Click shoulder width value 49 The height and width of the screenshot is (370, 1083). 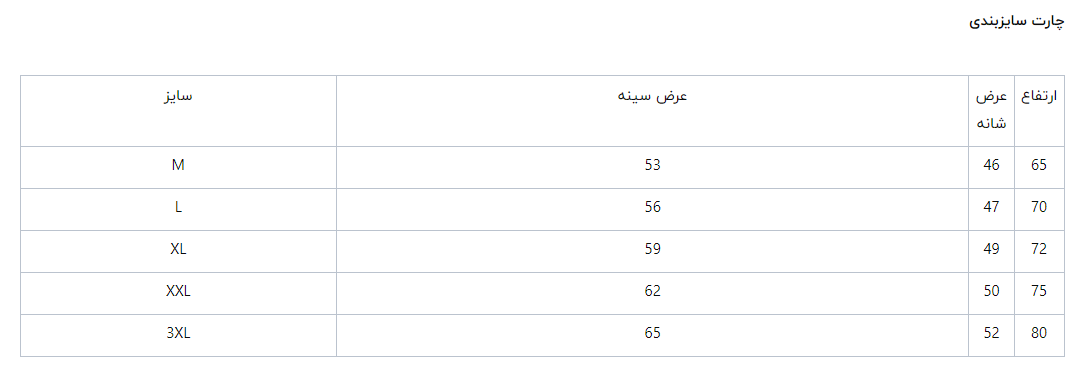[x=991, y=249]
